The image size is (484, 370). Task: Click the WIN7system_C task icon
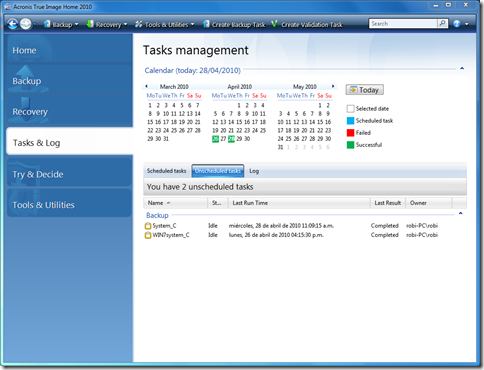point(148,235)
